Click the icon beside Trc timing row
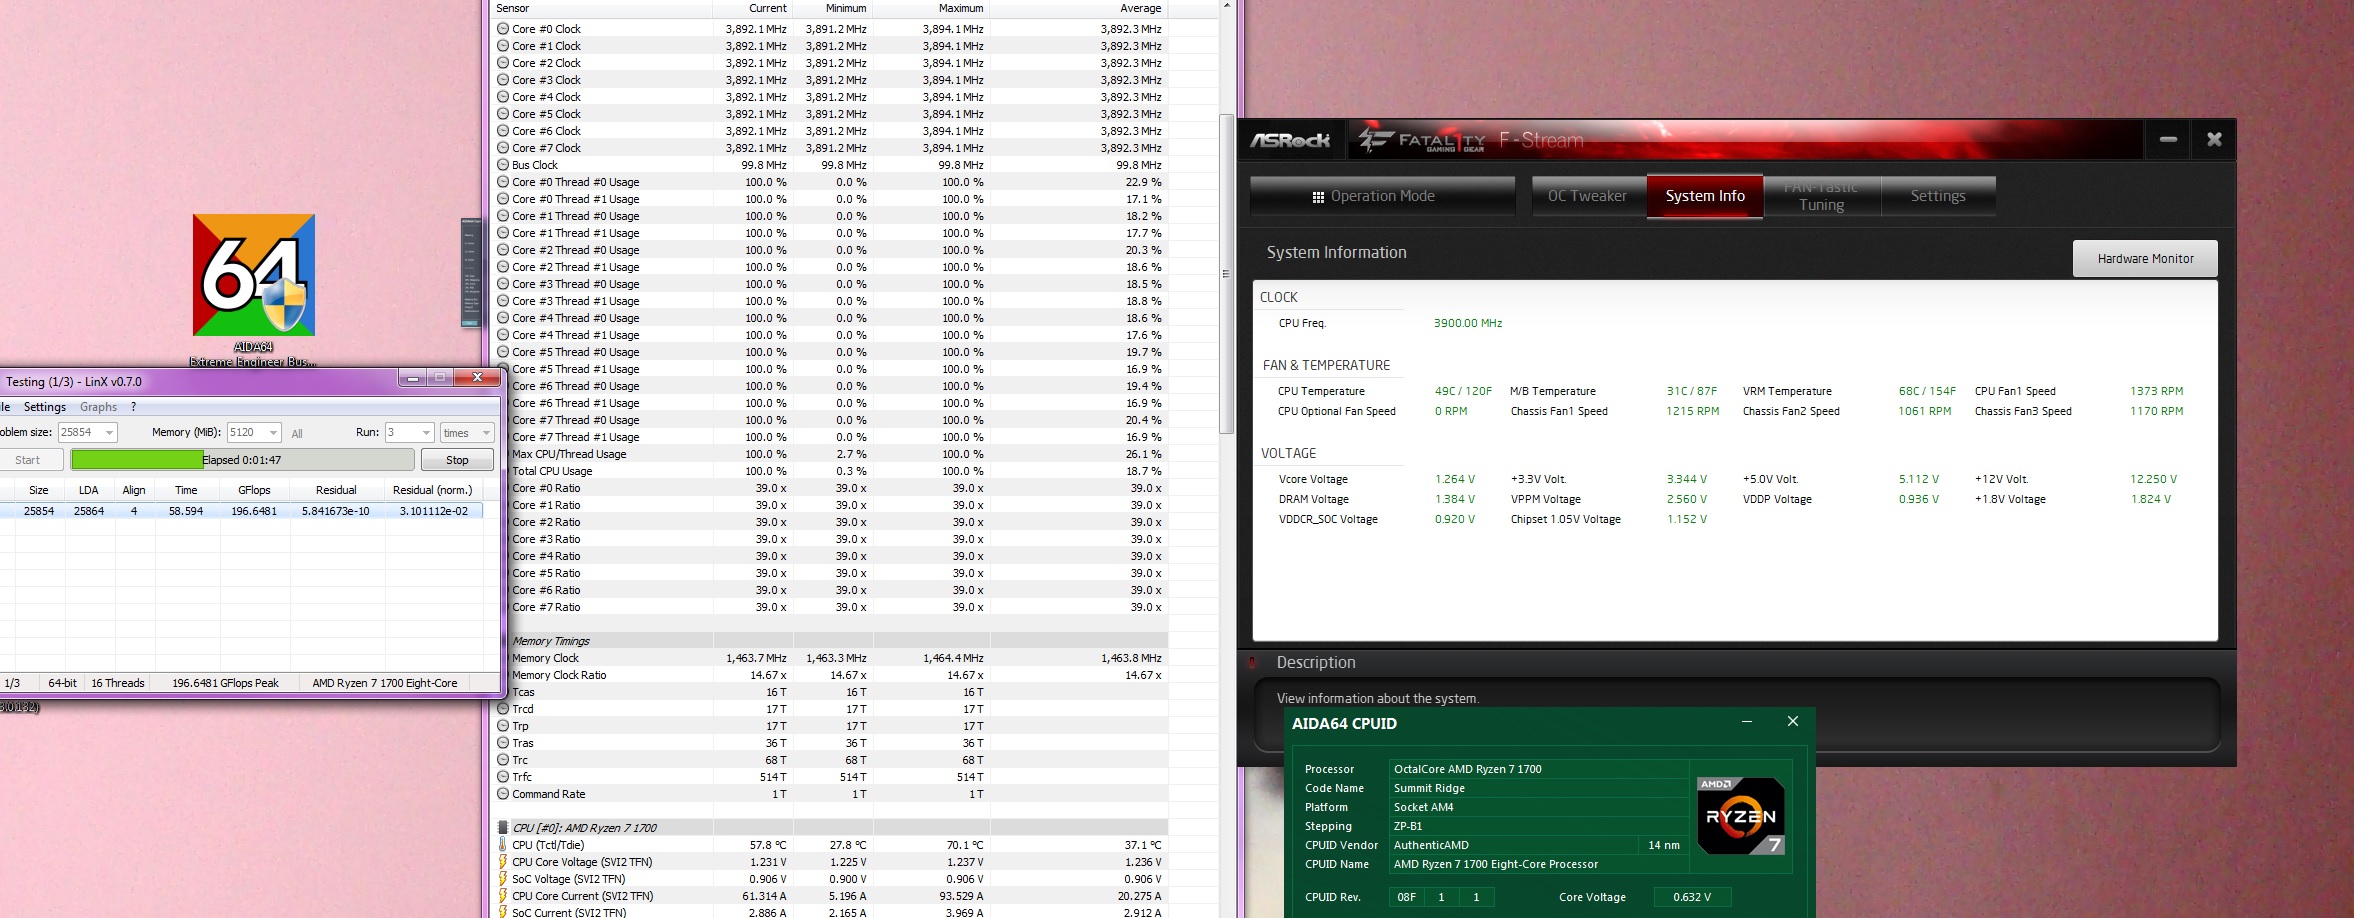2354x918 pixels. coord(503,760)
